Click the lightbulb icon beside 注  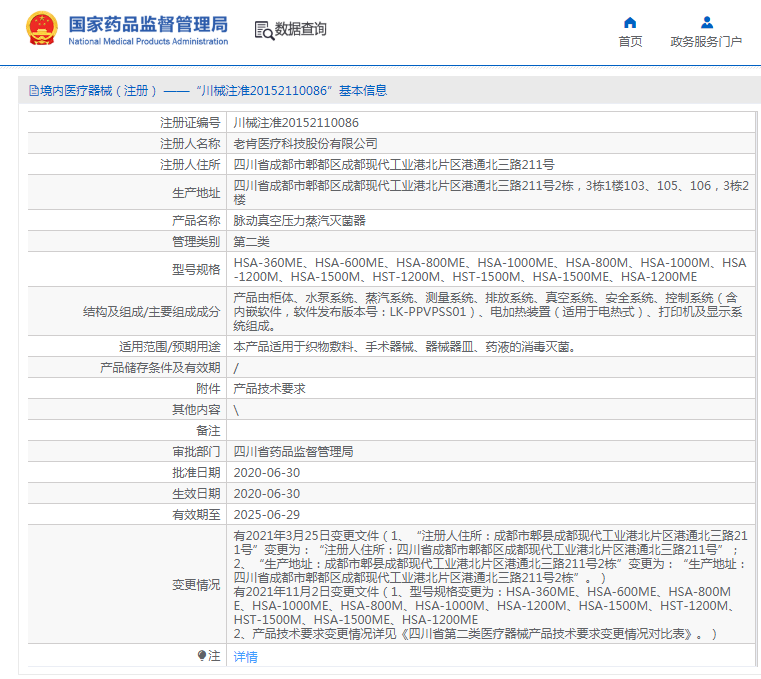(202, 656)
